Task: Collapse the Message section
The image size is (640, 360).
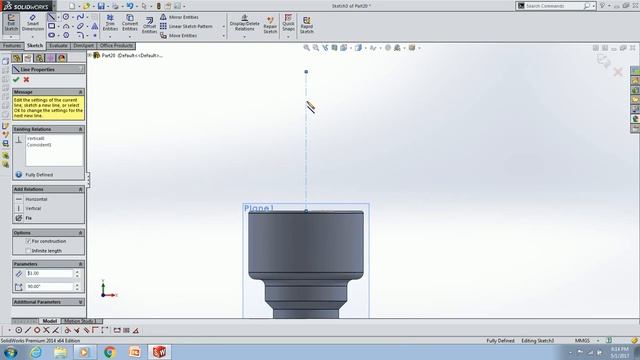Action: tap(80, 92)
